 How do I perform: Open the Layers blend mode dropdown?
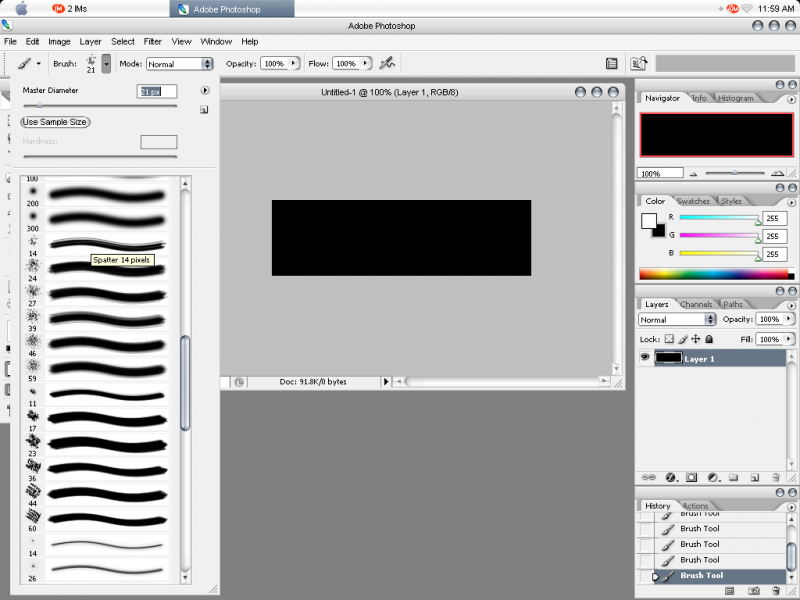point(677,319)
